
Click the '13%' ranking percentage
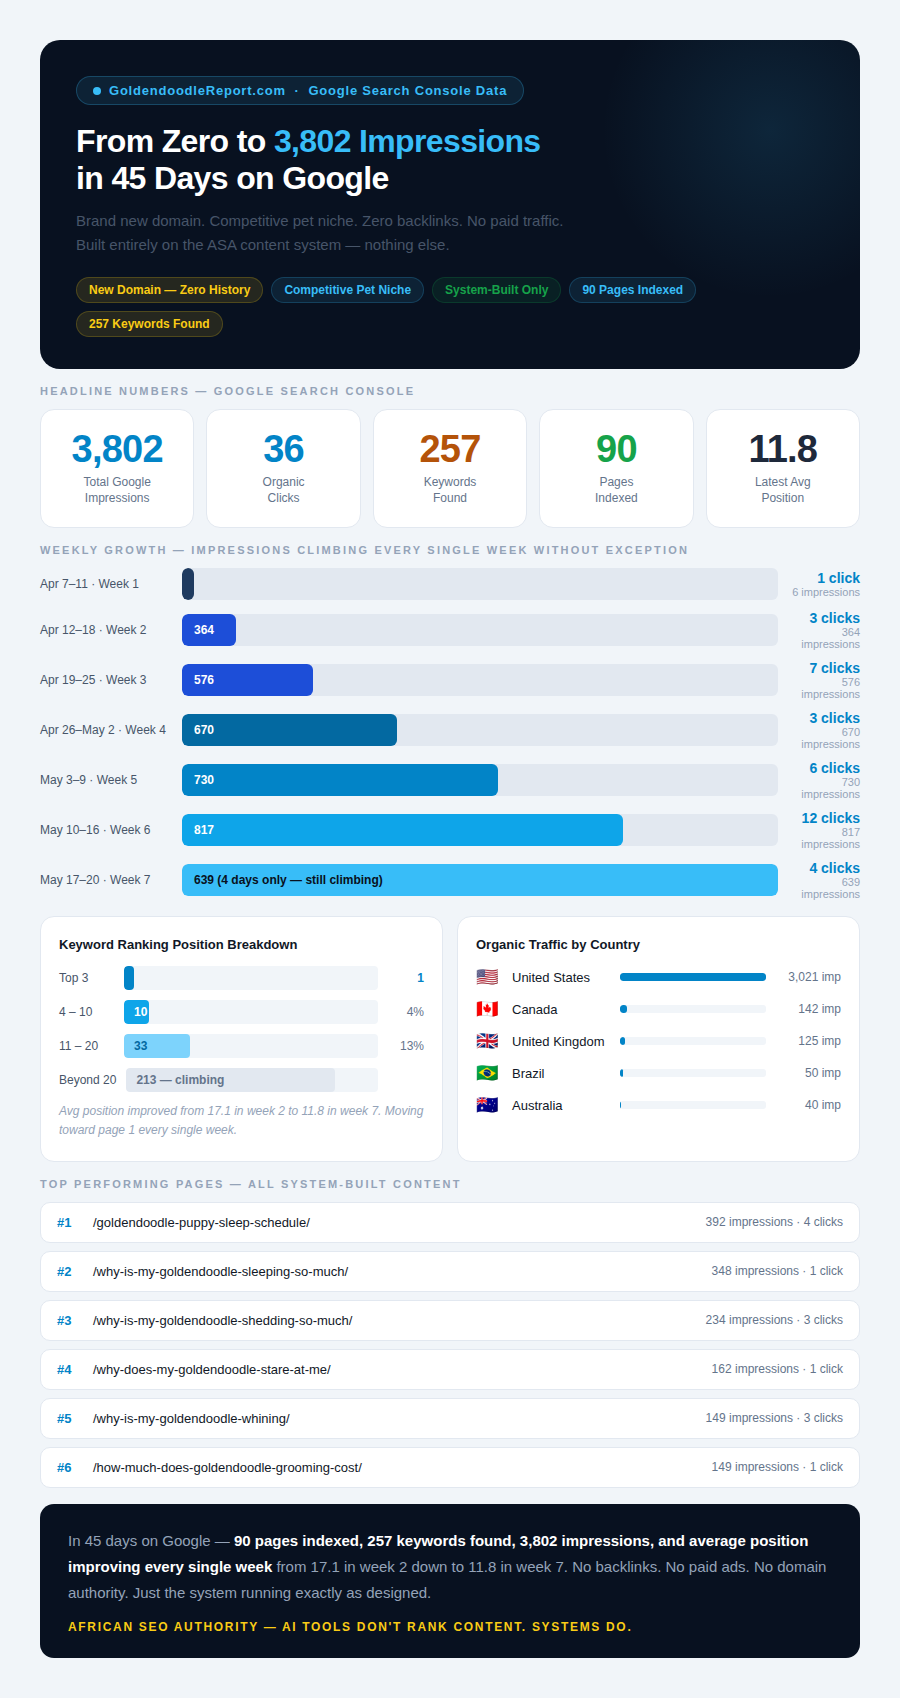pyautogui.click(x=412, y=1046)
